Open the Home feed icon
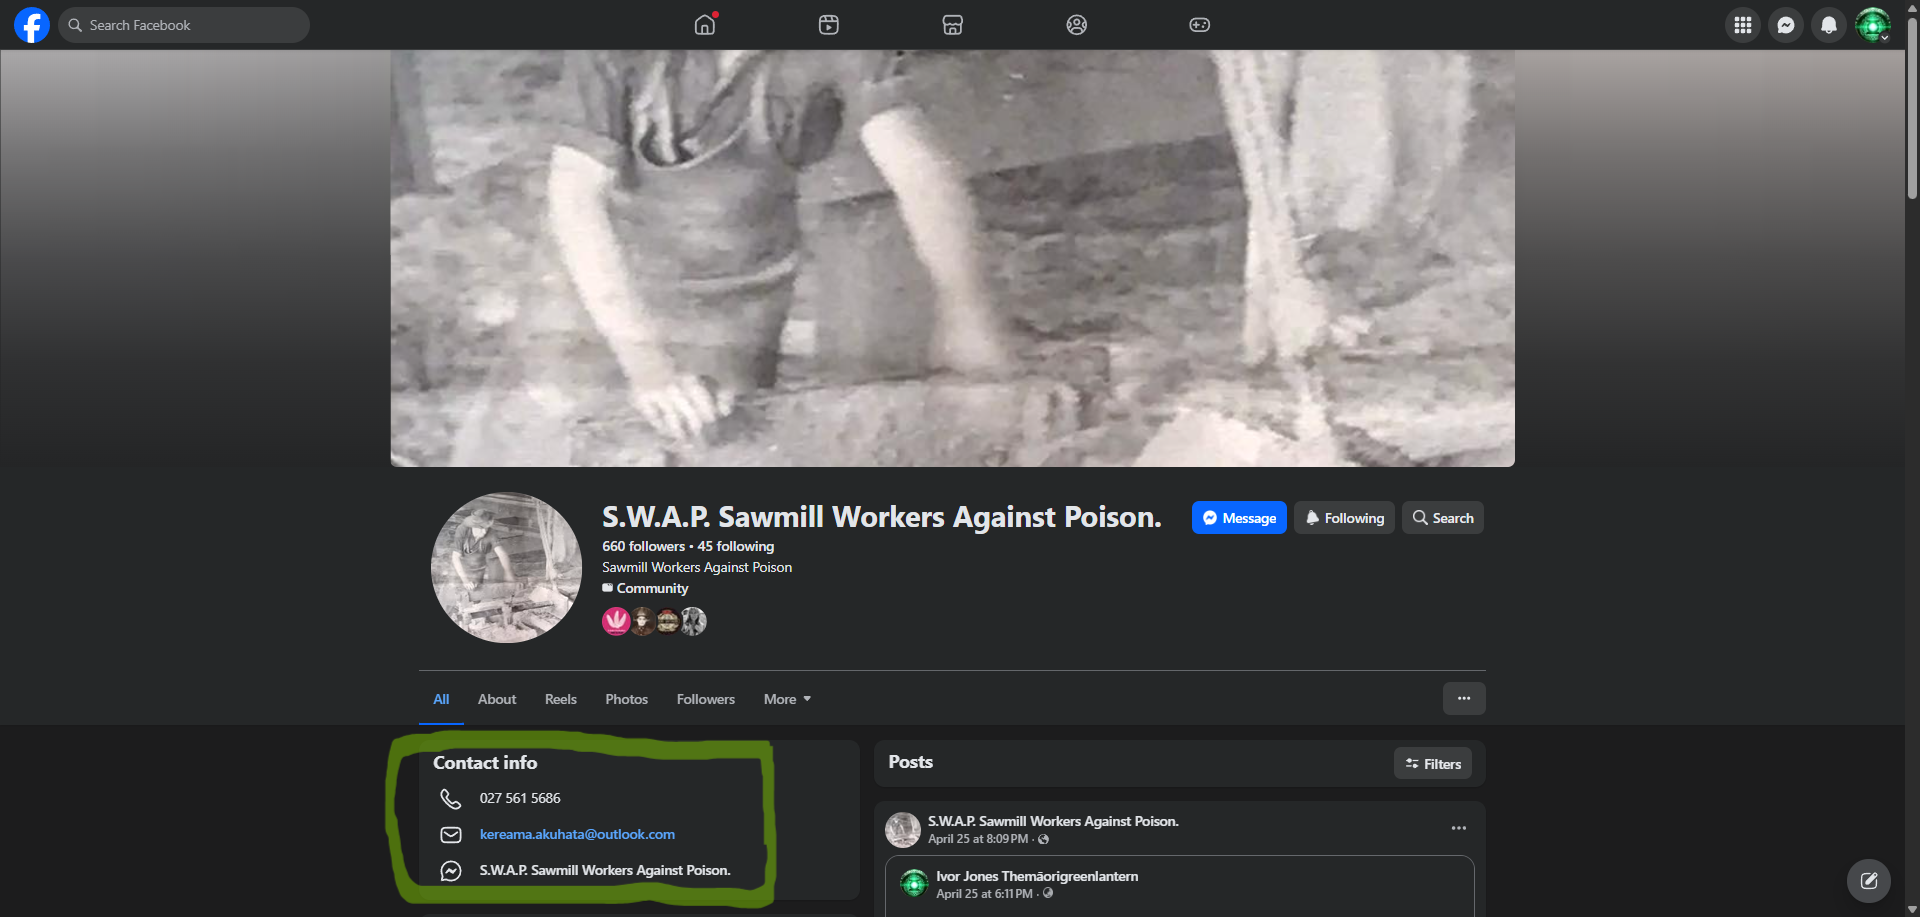The width and height of the screenshot is (1920, 917). pyautogui.click(x=705, y=25)
